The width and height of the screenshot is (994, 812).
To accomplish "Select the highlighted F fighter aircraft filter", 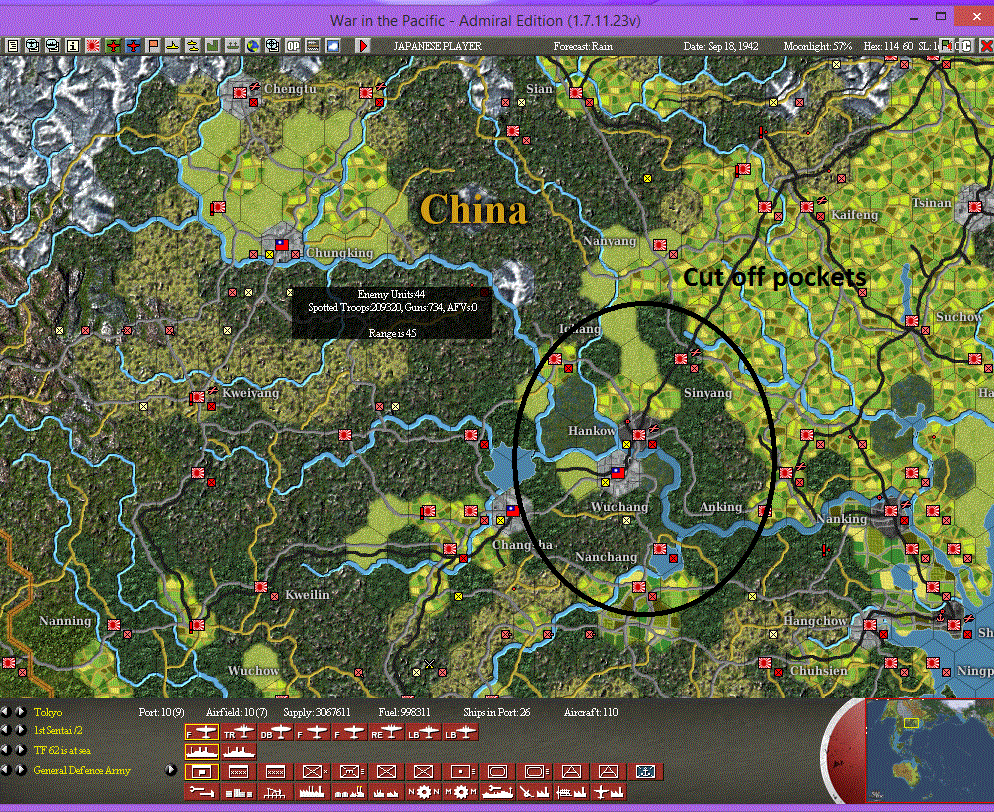I will [x=202, y=732].
